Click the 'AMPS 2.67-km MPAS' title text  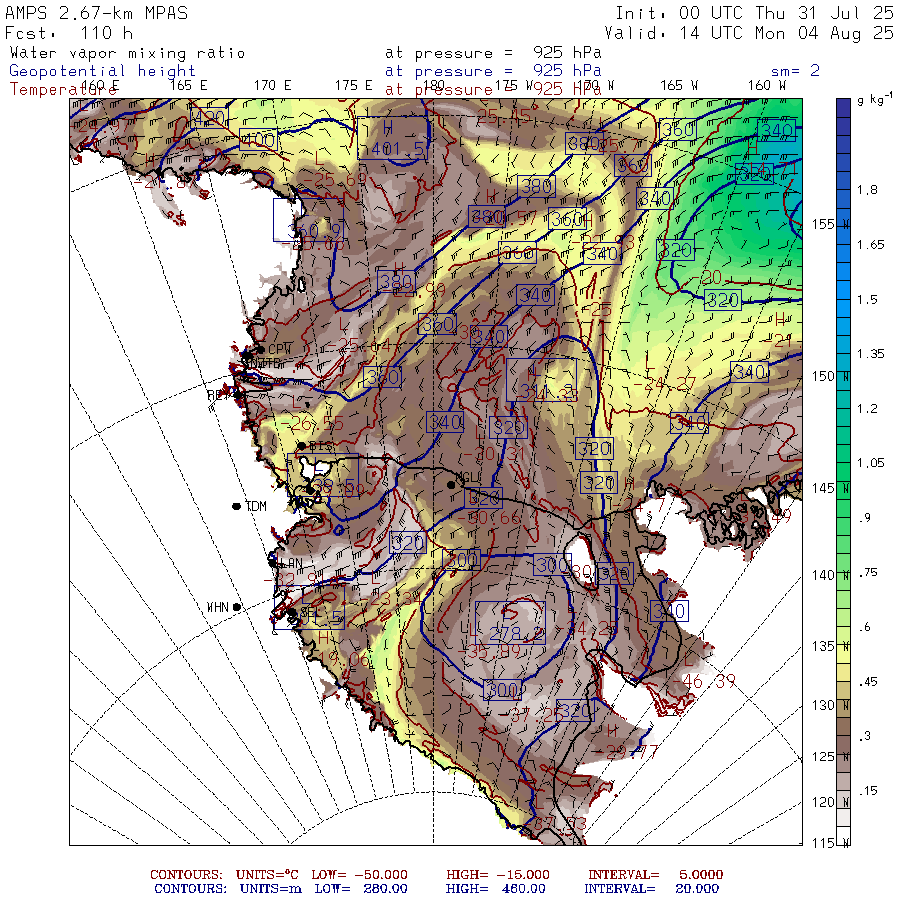[x=96, y=13]
